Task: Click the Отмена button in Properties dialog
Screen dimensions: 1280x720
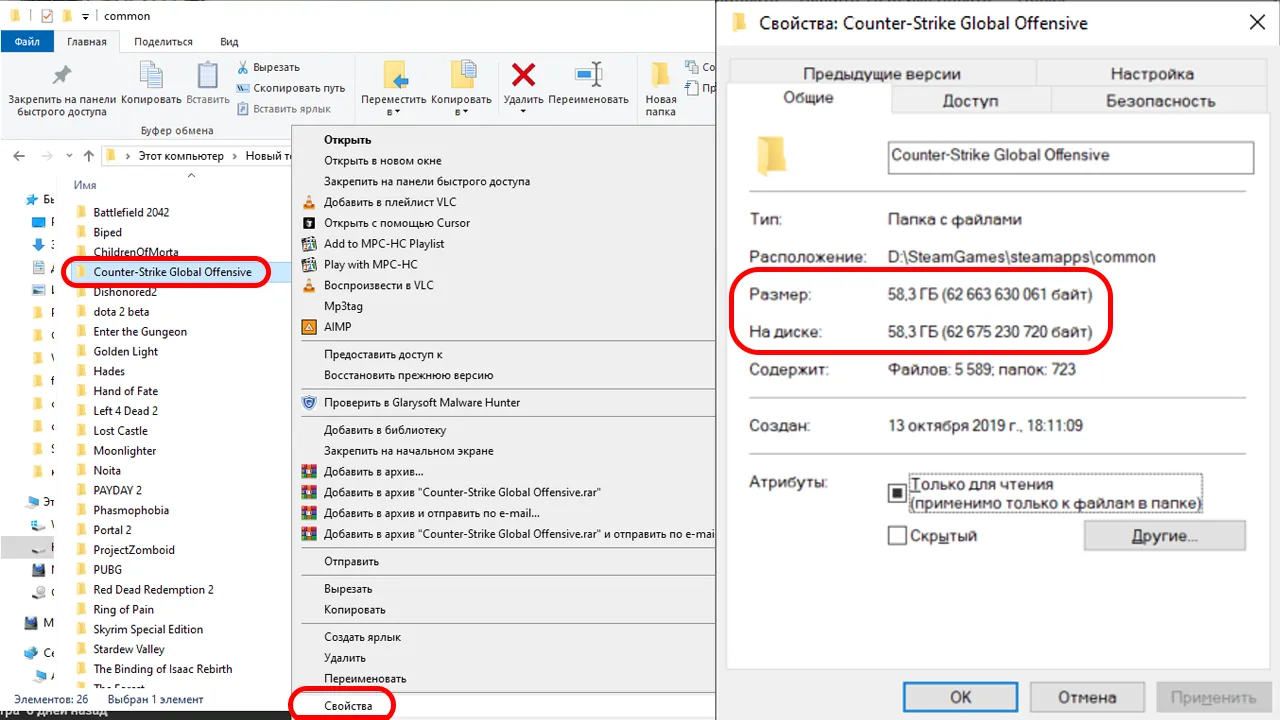Action: (1086, 697)
